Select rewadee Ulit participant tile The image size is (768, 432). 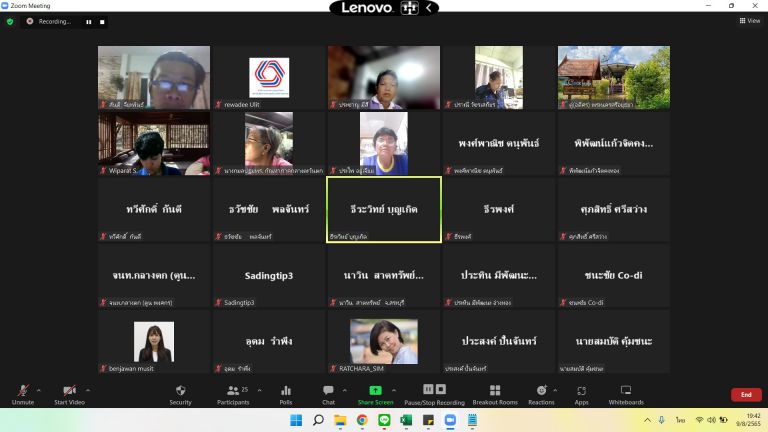click(x=269, y=77)
